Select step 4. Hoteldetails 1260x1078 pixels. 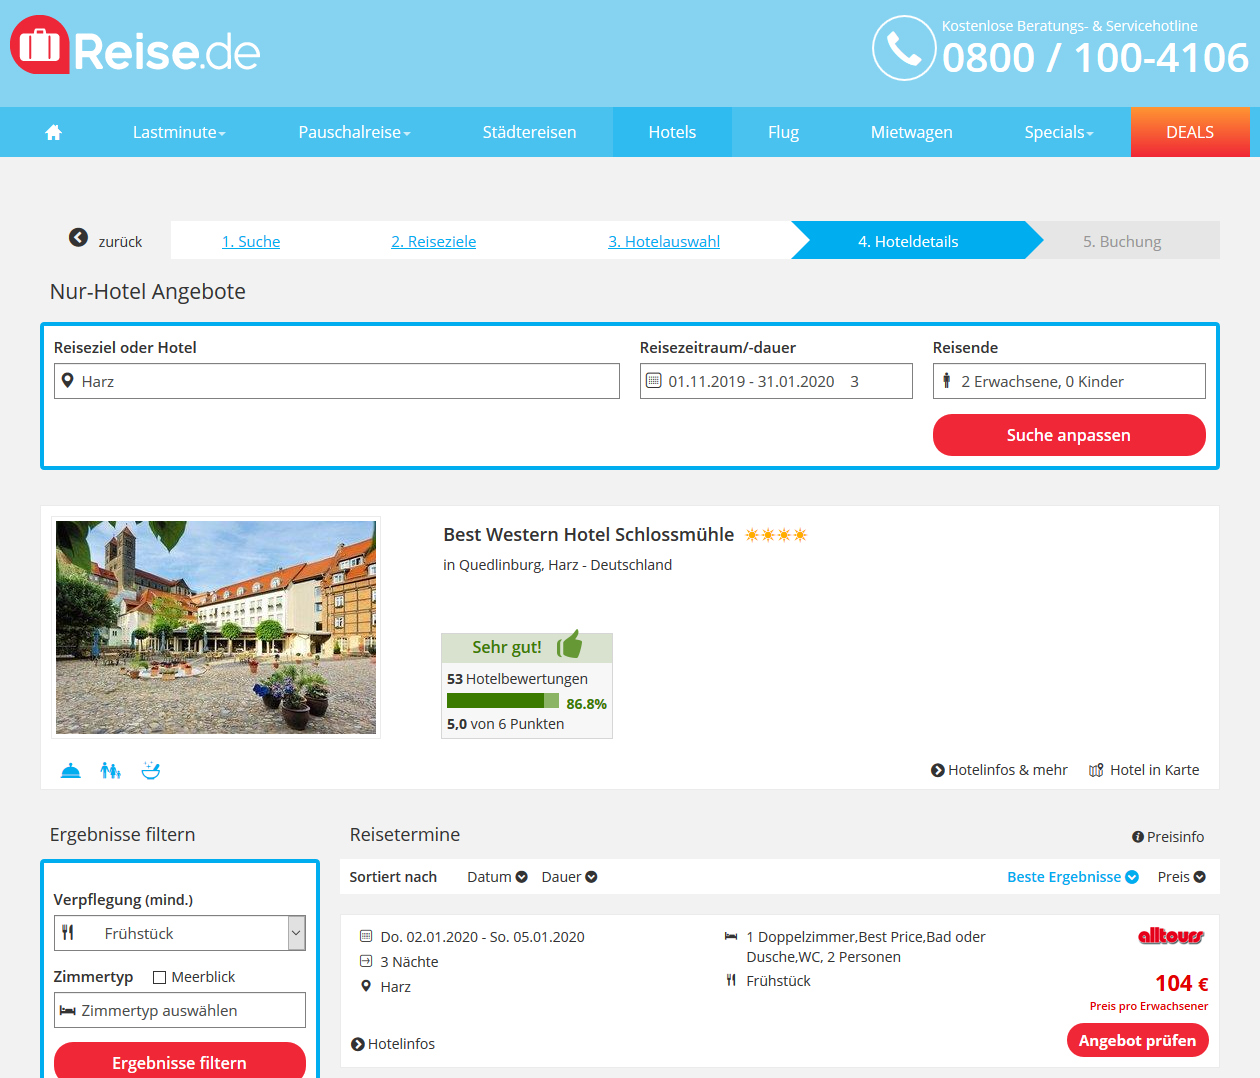click(908, 241)
